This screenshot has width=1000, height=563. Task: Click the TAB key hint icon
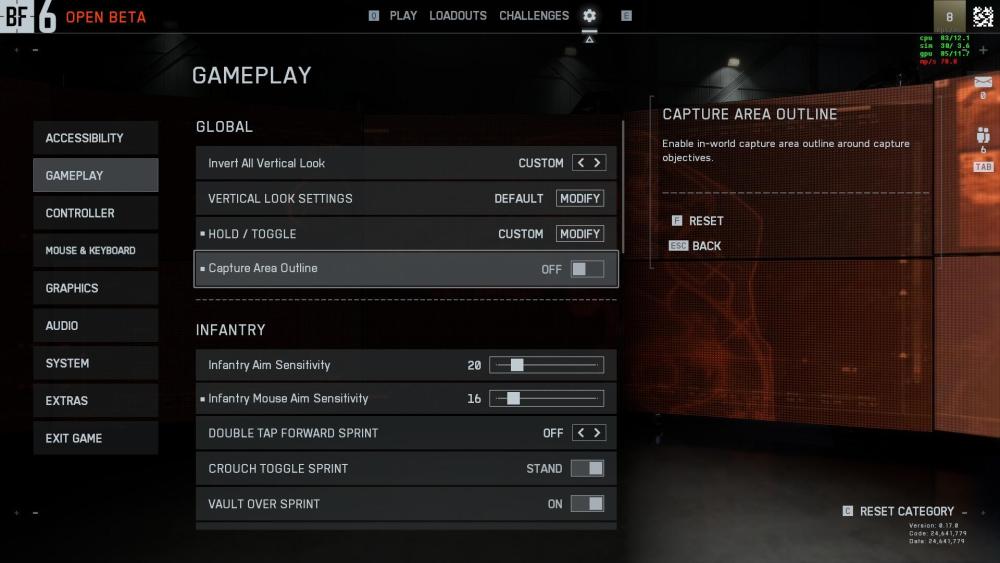pos(983,166)
